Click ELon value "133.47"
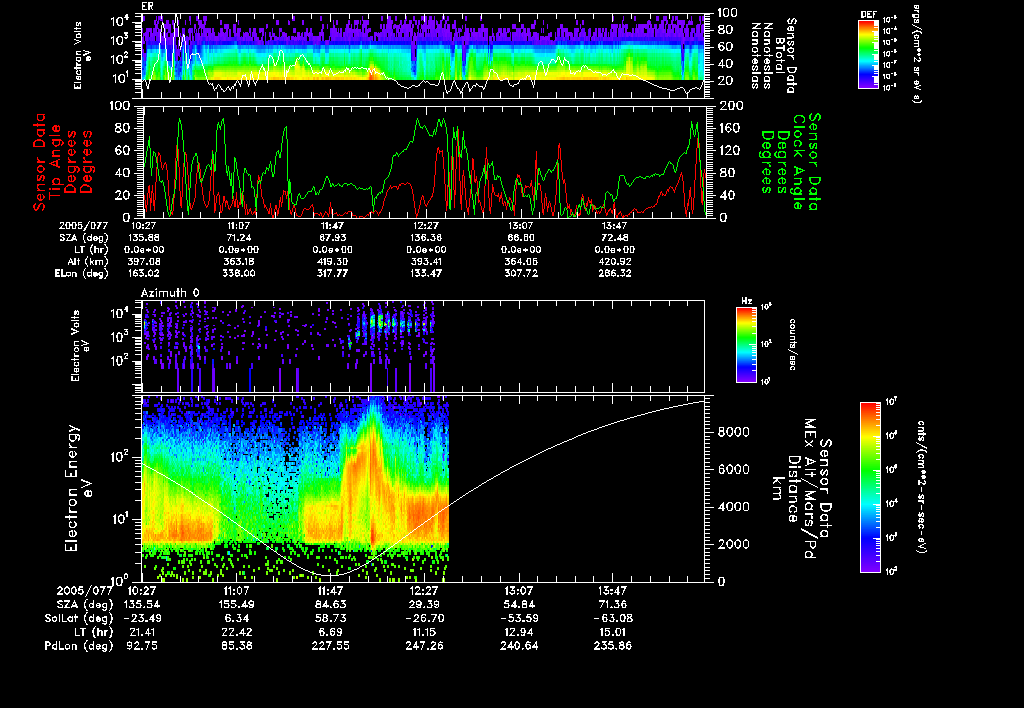 [426, 274]
